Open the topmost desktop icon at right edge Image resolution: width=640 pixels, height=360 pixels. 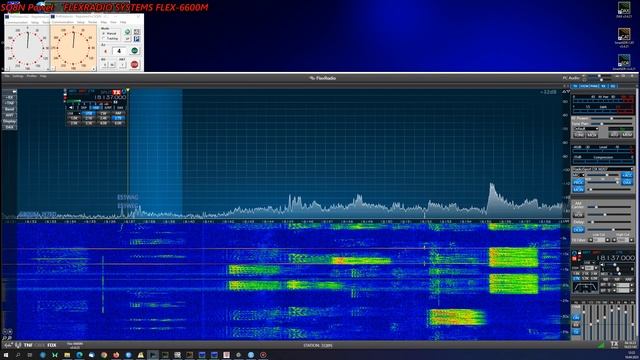(624, 10)
